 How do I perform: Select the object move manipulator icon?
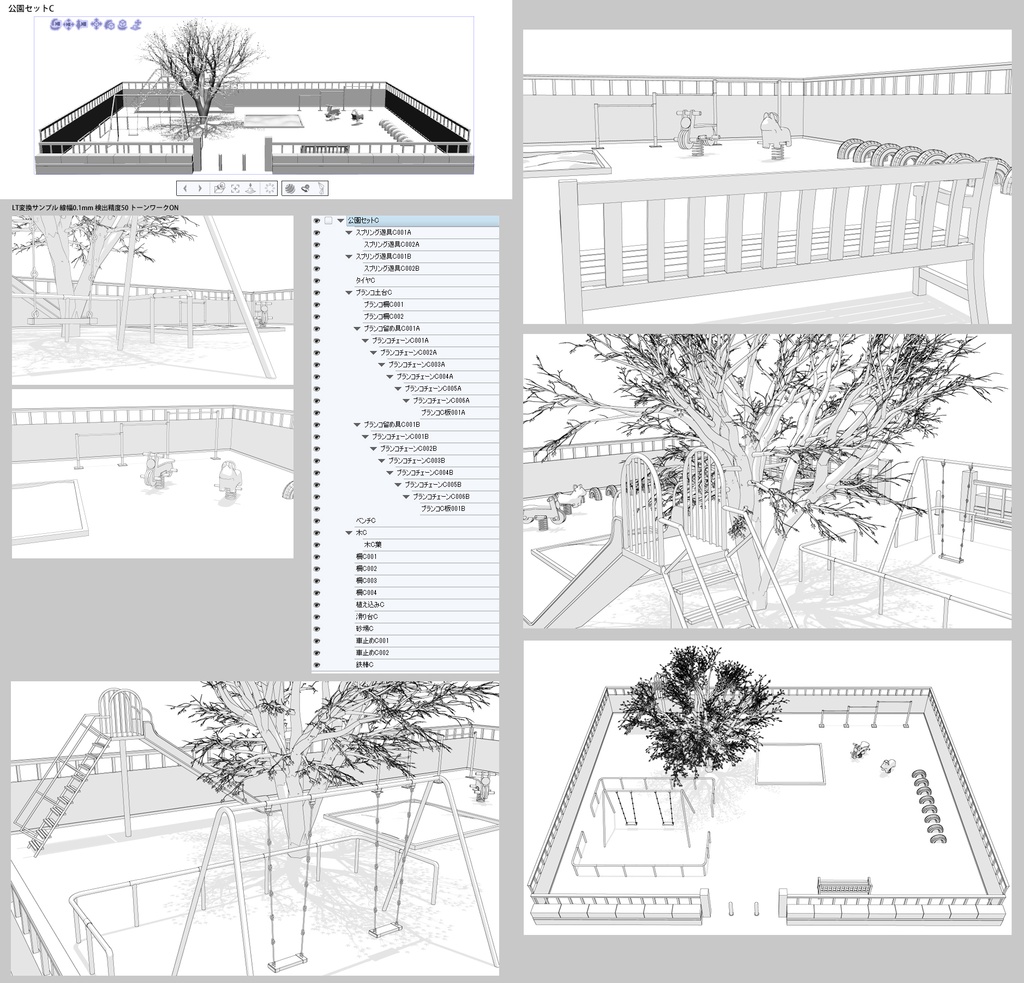(96, 24)
